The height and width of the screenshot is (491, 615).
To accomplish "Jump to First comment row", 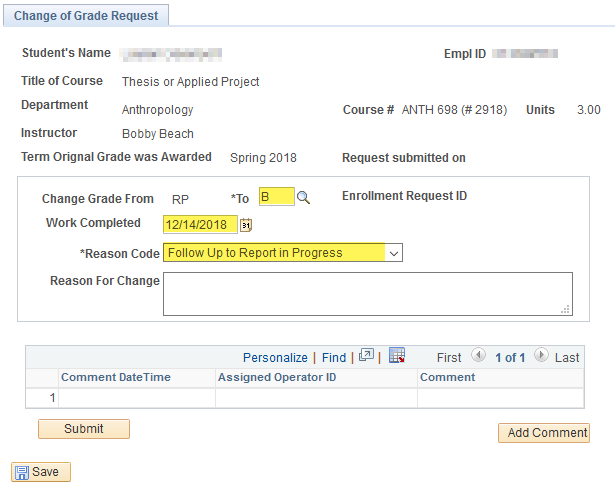I will click(449, 358).
